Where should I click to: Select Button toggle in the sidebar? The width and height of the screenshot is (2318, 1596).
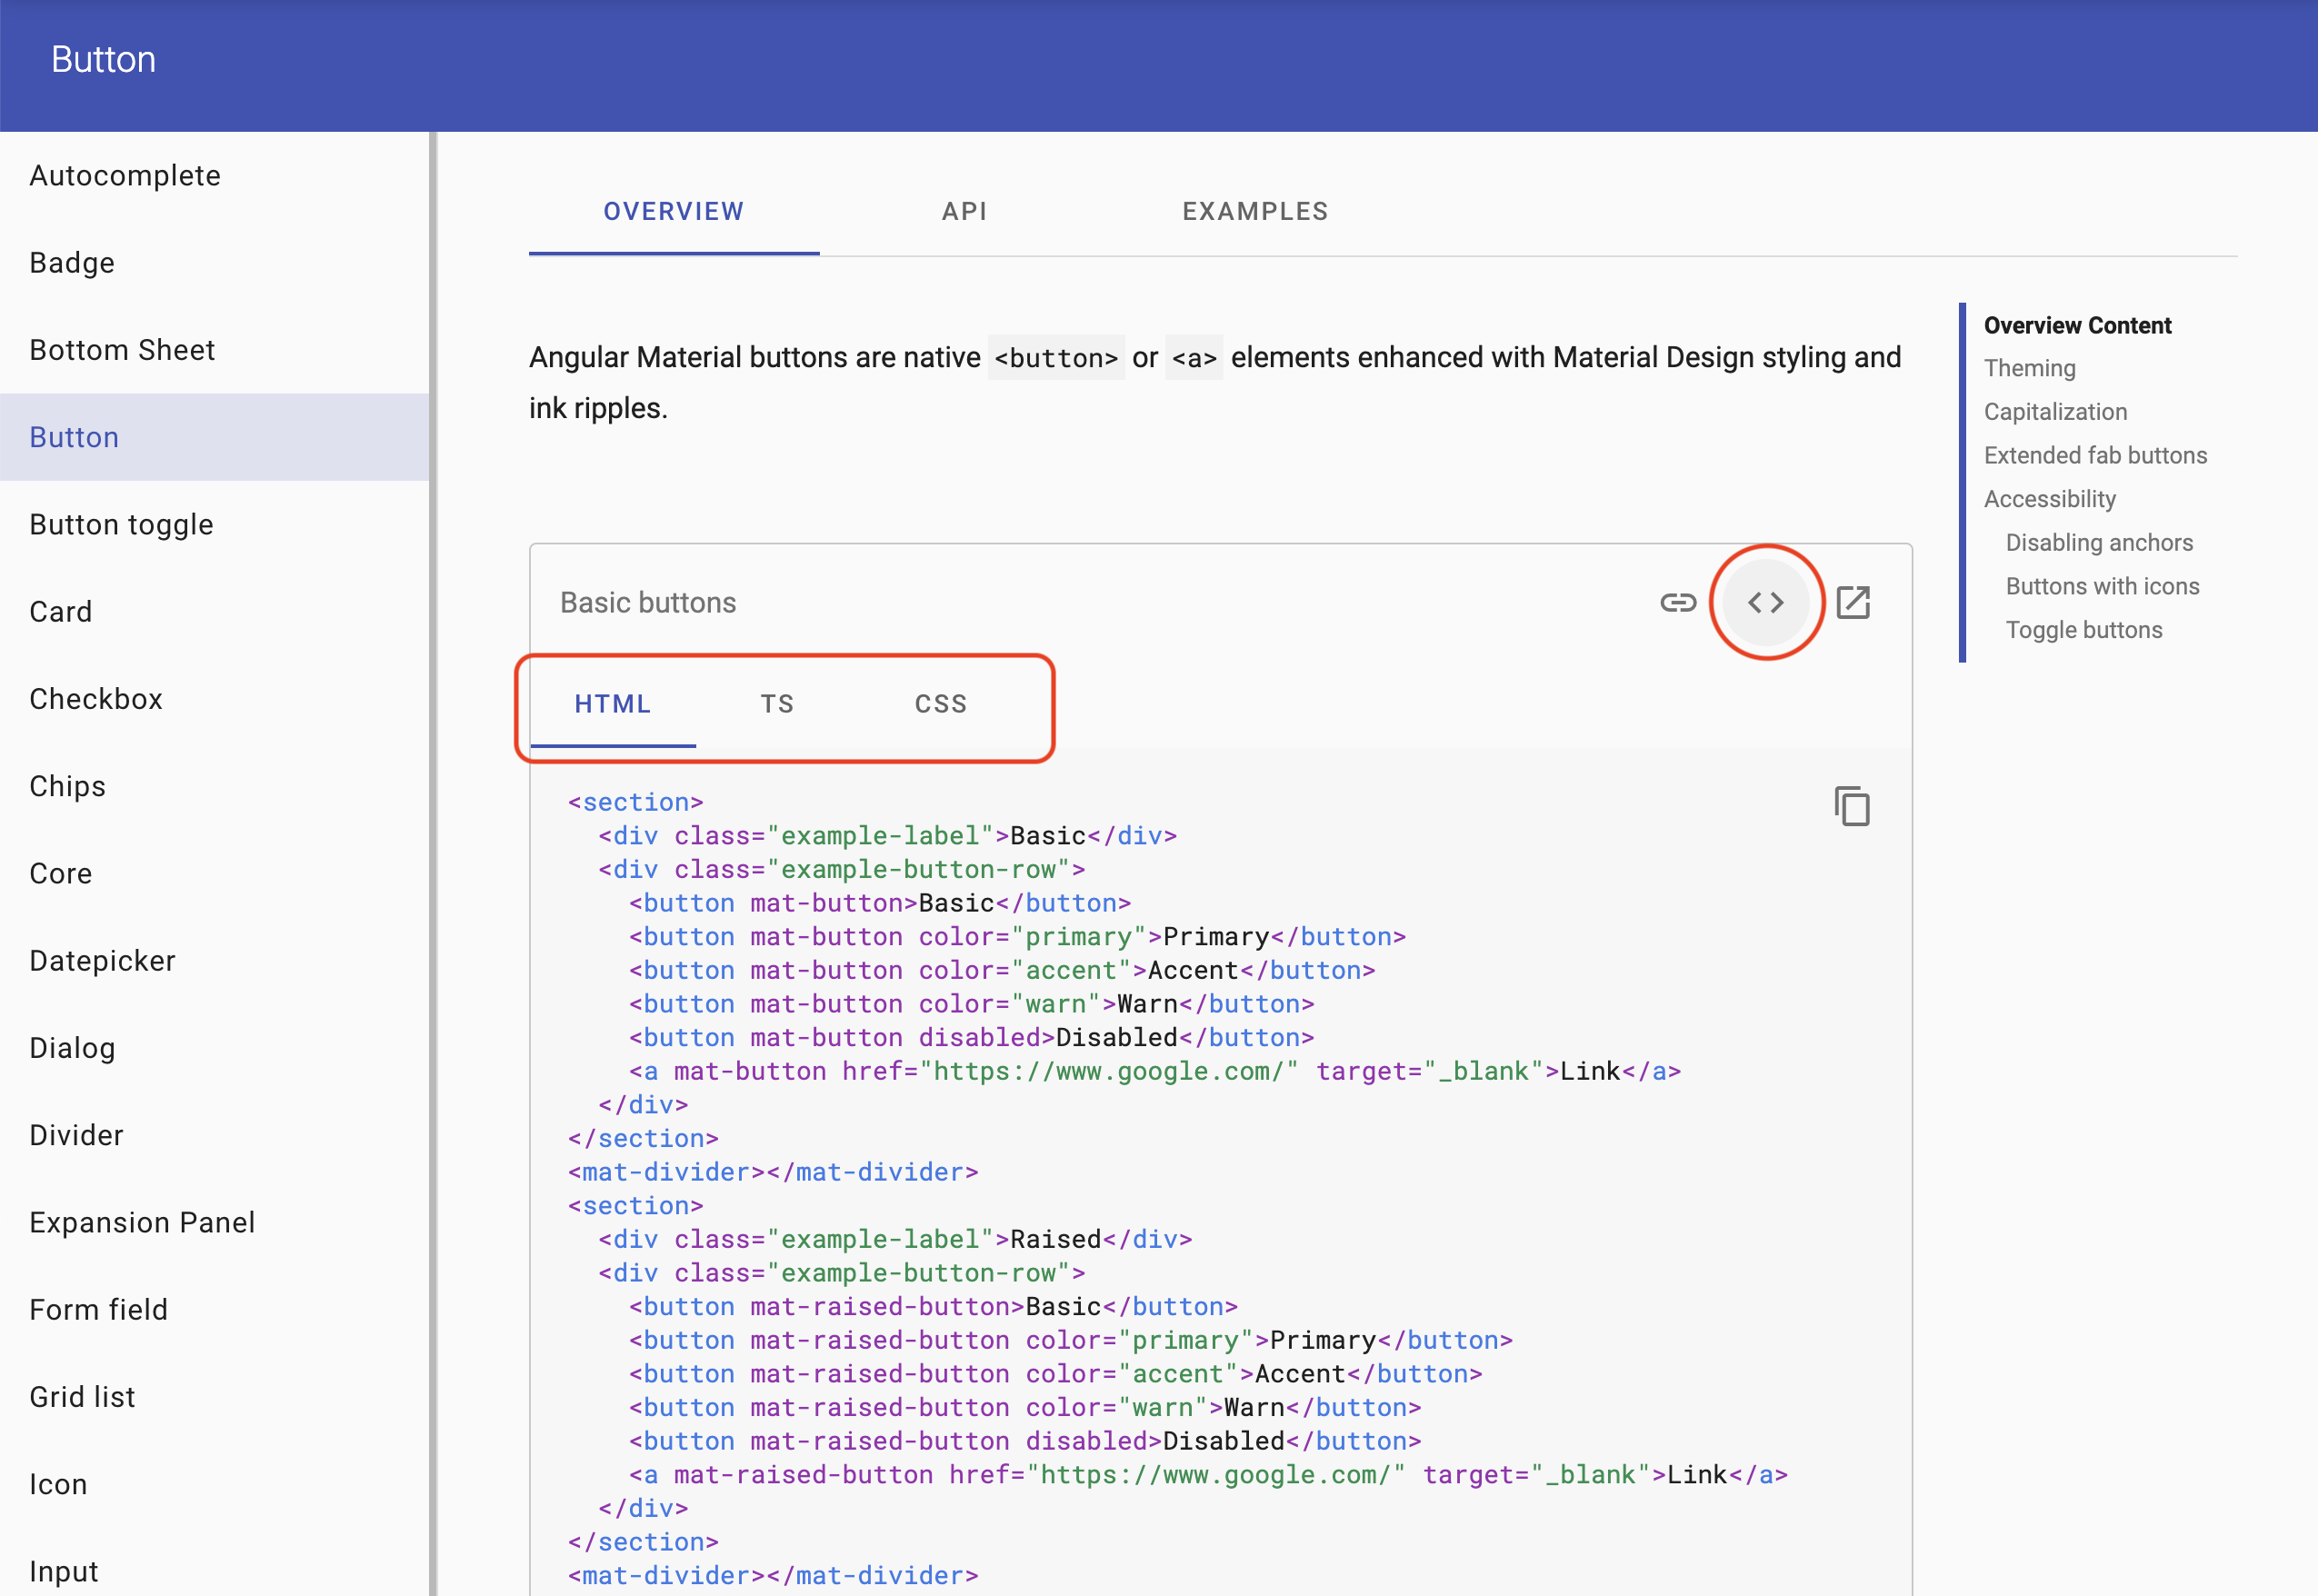[x=121, y=524]
